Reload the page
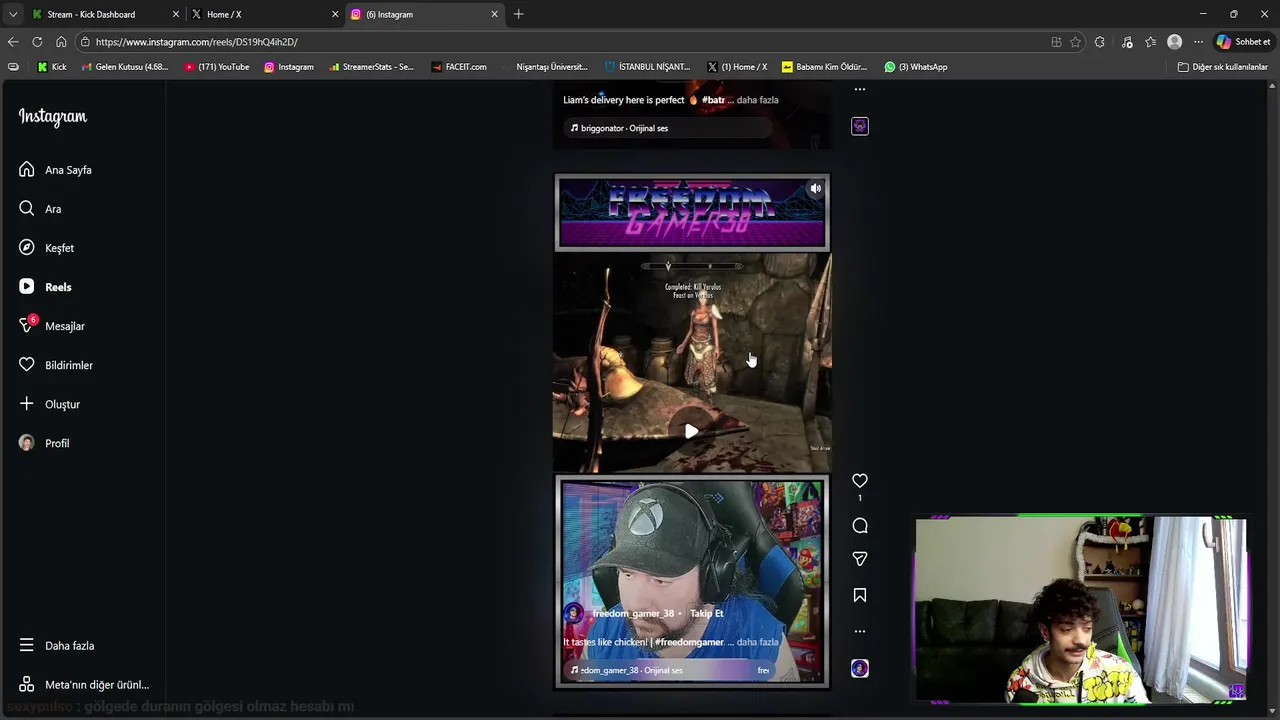Screen dimensions: 1280x720 pos(37,42)
